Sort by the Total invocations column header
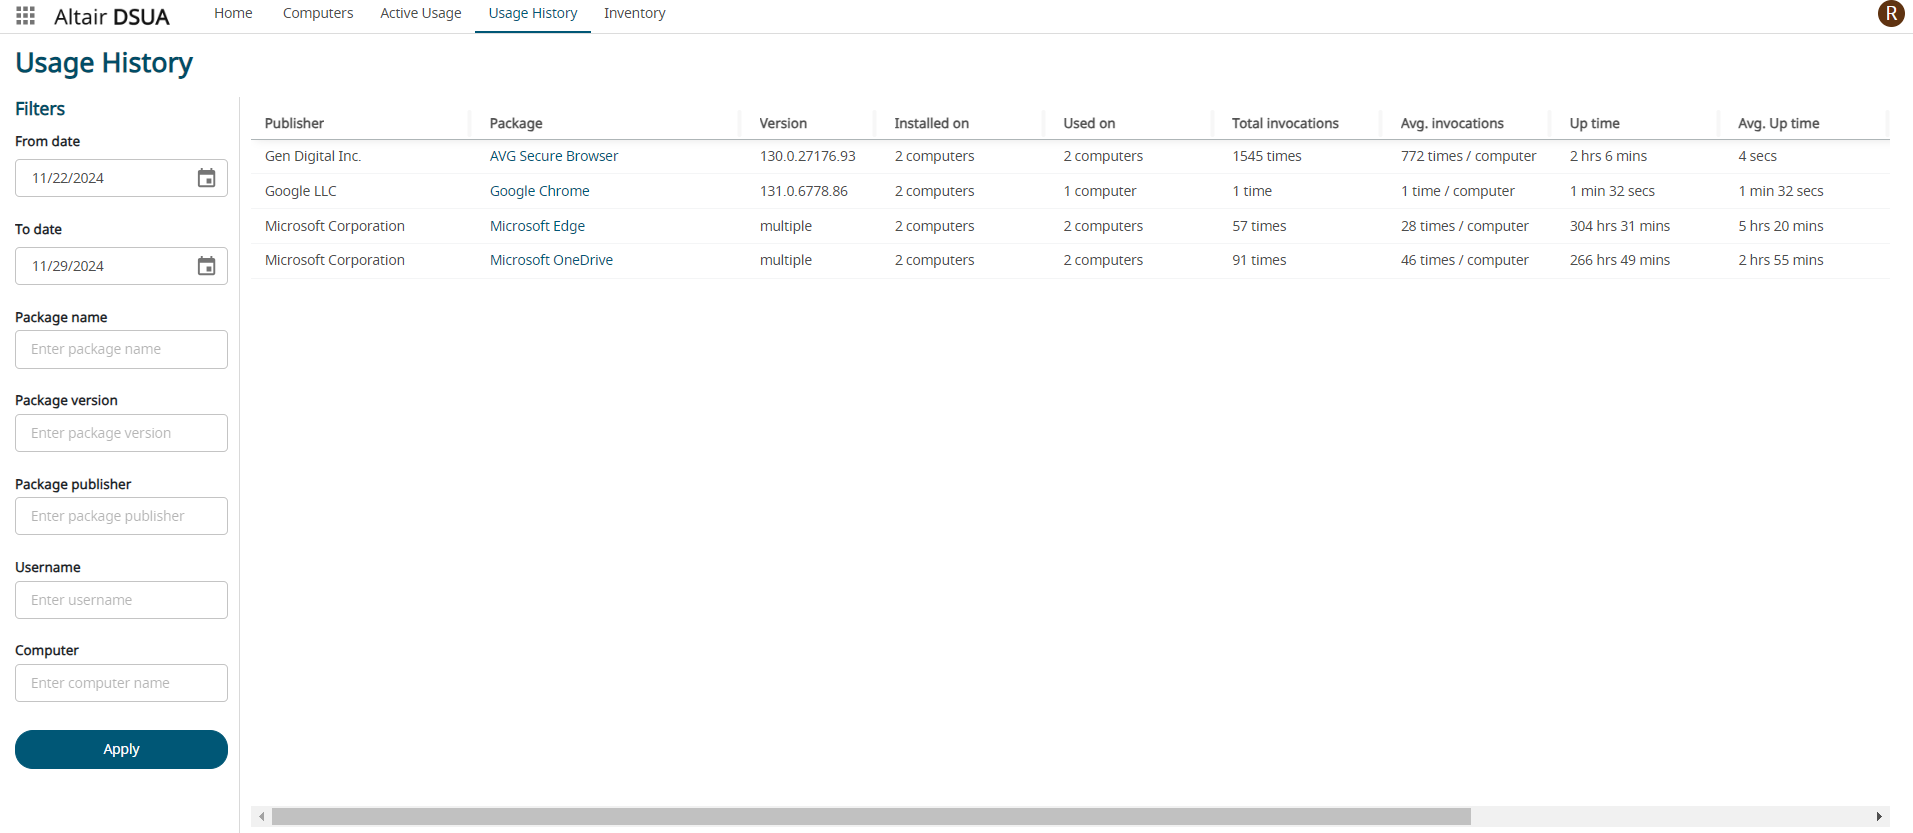 [1285, 124]
